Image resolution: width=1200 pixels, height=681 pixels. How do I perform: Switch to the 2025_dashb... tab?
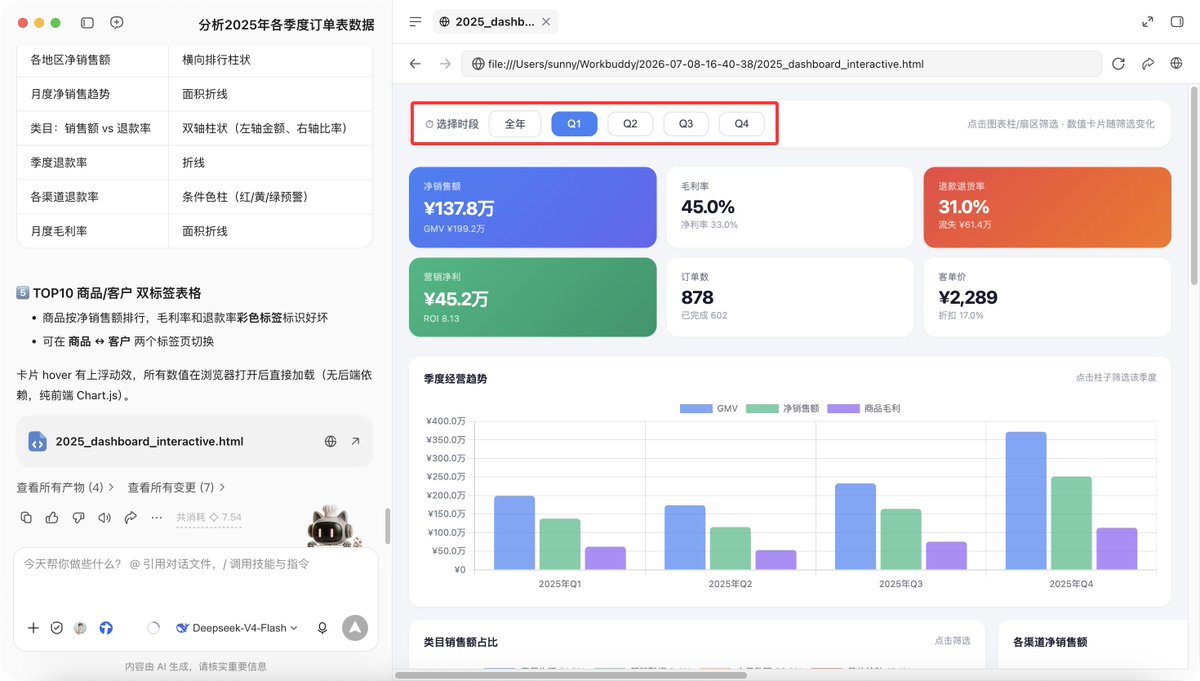coord(495,21)
